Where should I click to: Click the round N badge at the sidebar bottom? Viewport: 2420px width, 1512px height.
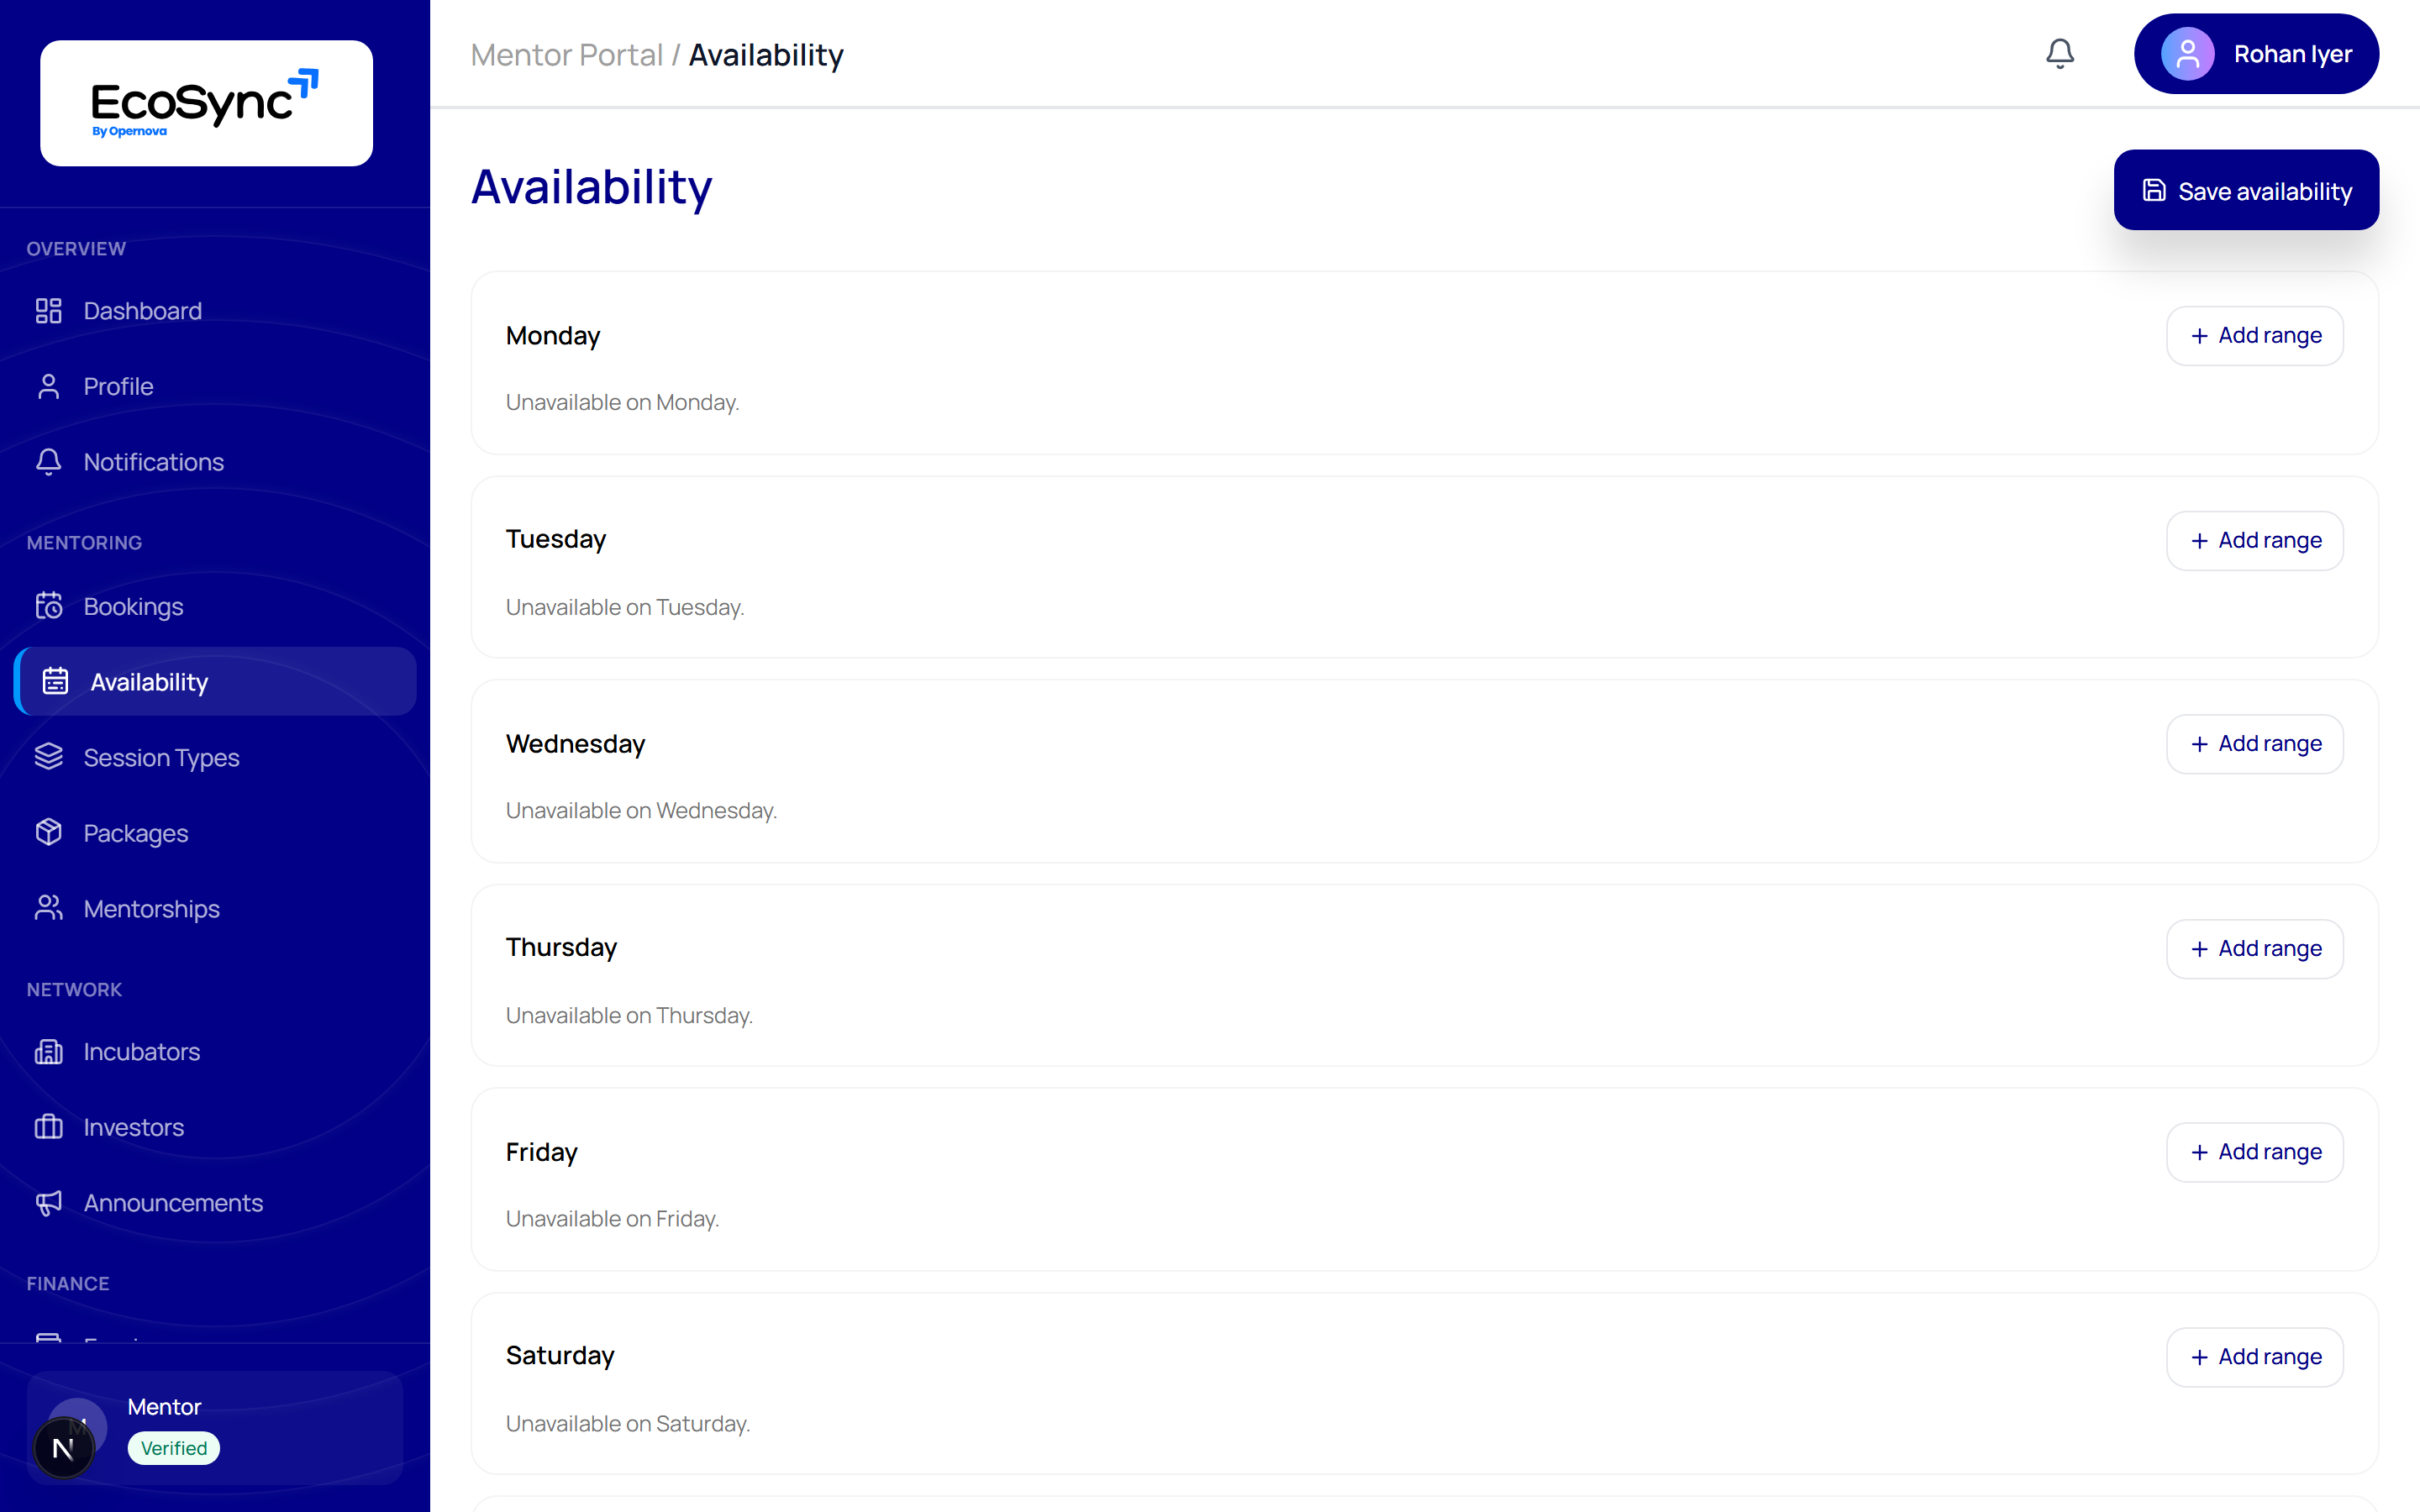pos(63,1447)
